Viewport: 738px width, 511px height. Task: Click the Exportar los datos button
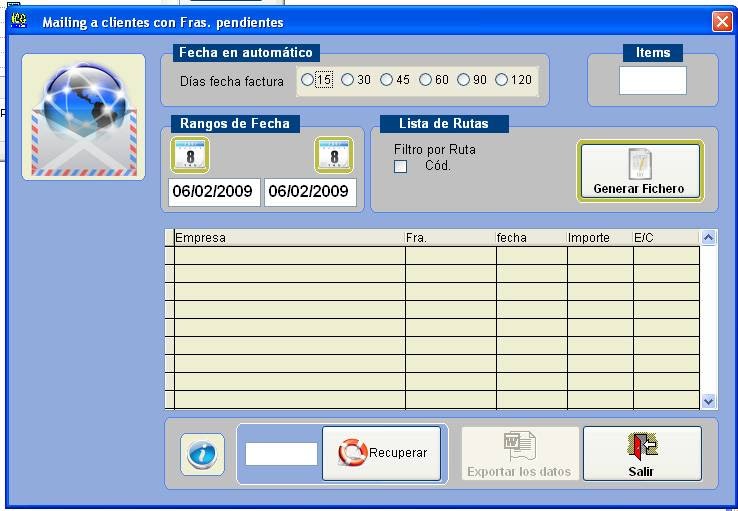pos(520,454)
